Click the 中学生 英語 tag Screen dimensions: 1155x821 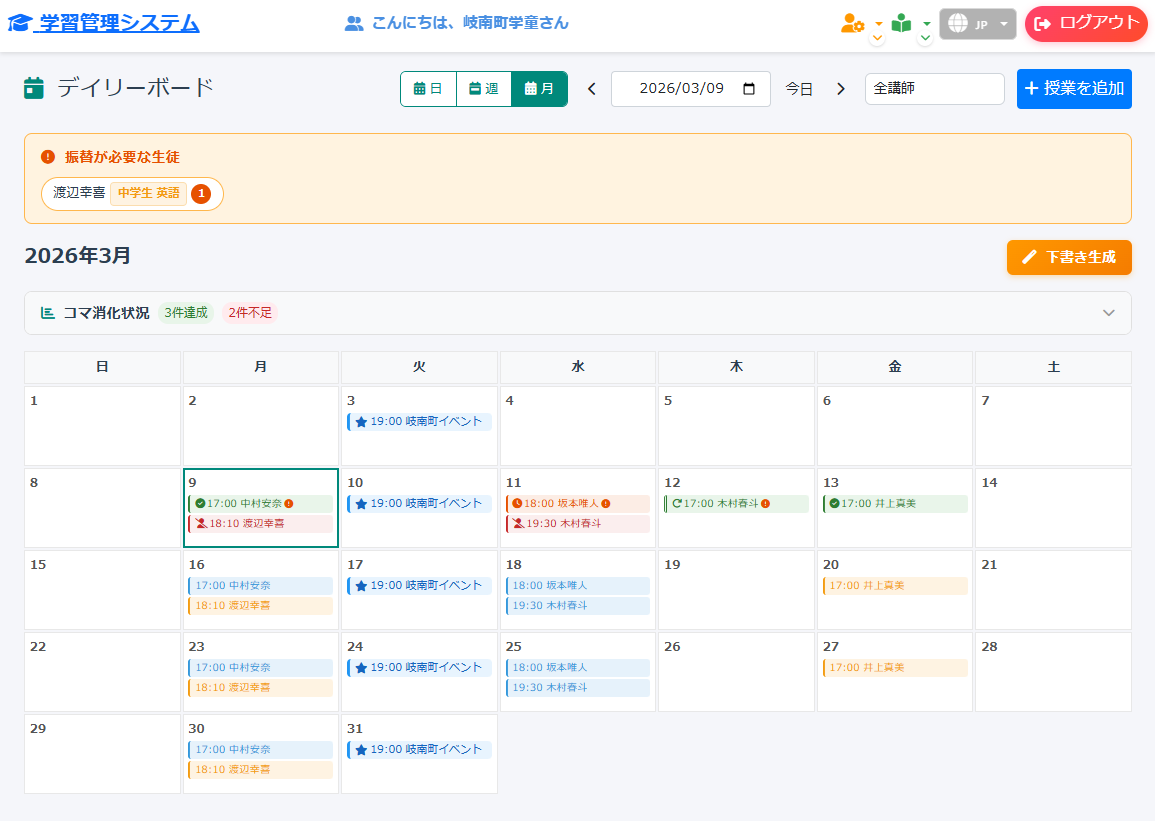tap(149, 193)
